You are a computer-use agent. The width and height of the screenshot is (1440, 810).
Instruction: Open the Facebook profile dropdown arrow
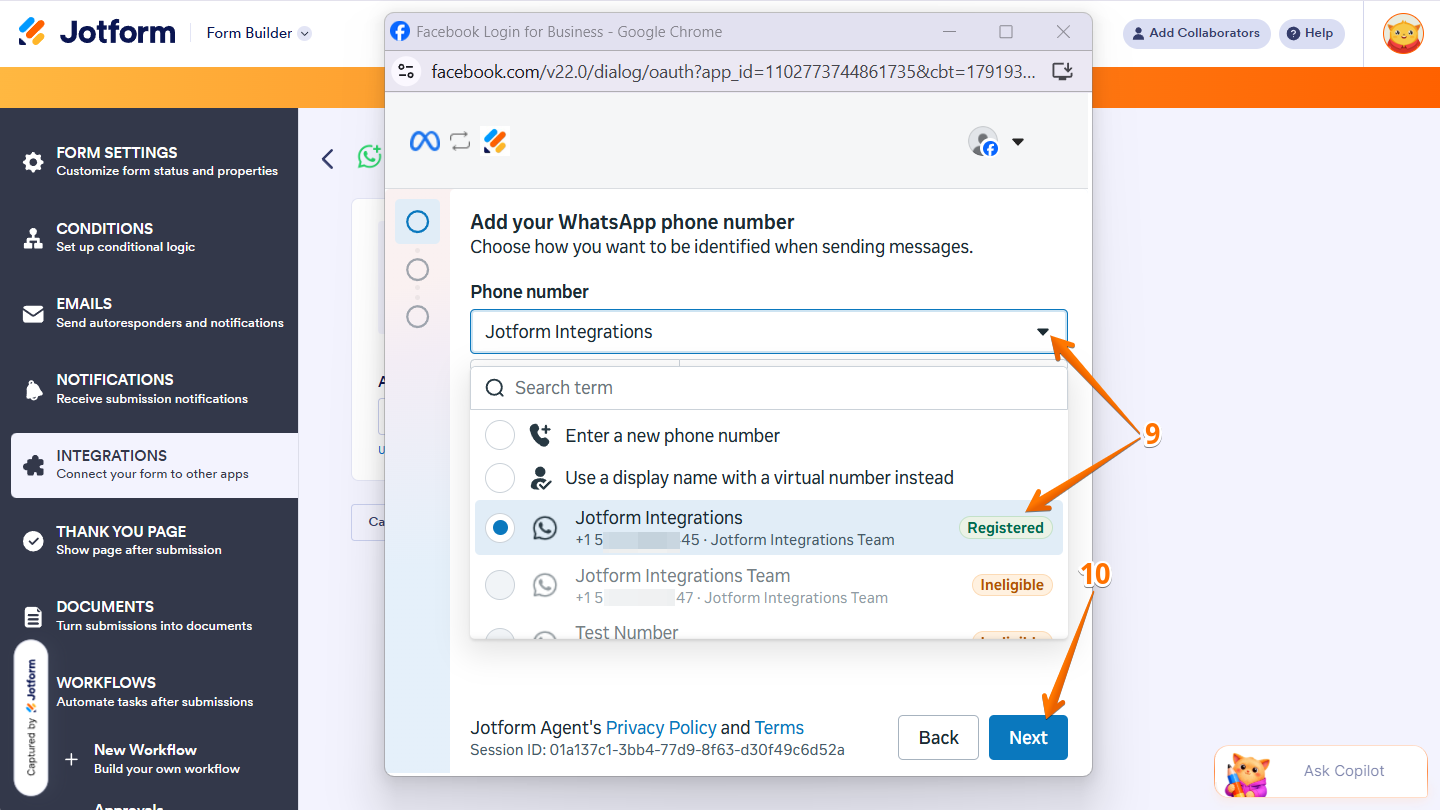[1018, 142]
